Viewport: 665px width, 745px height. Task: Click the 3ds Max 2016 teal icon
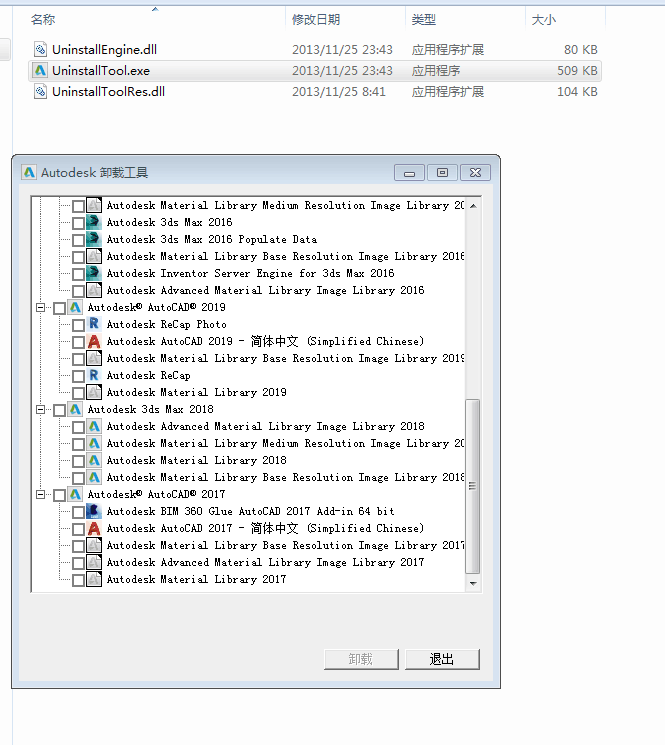coord(94,222)
